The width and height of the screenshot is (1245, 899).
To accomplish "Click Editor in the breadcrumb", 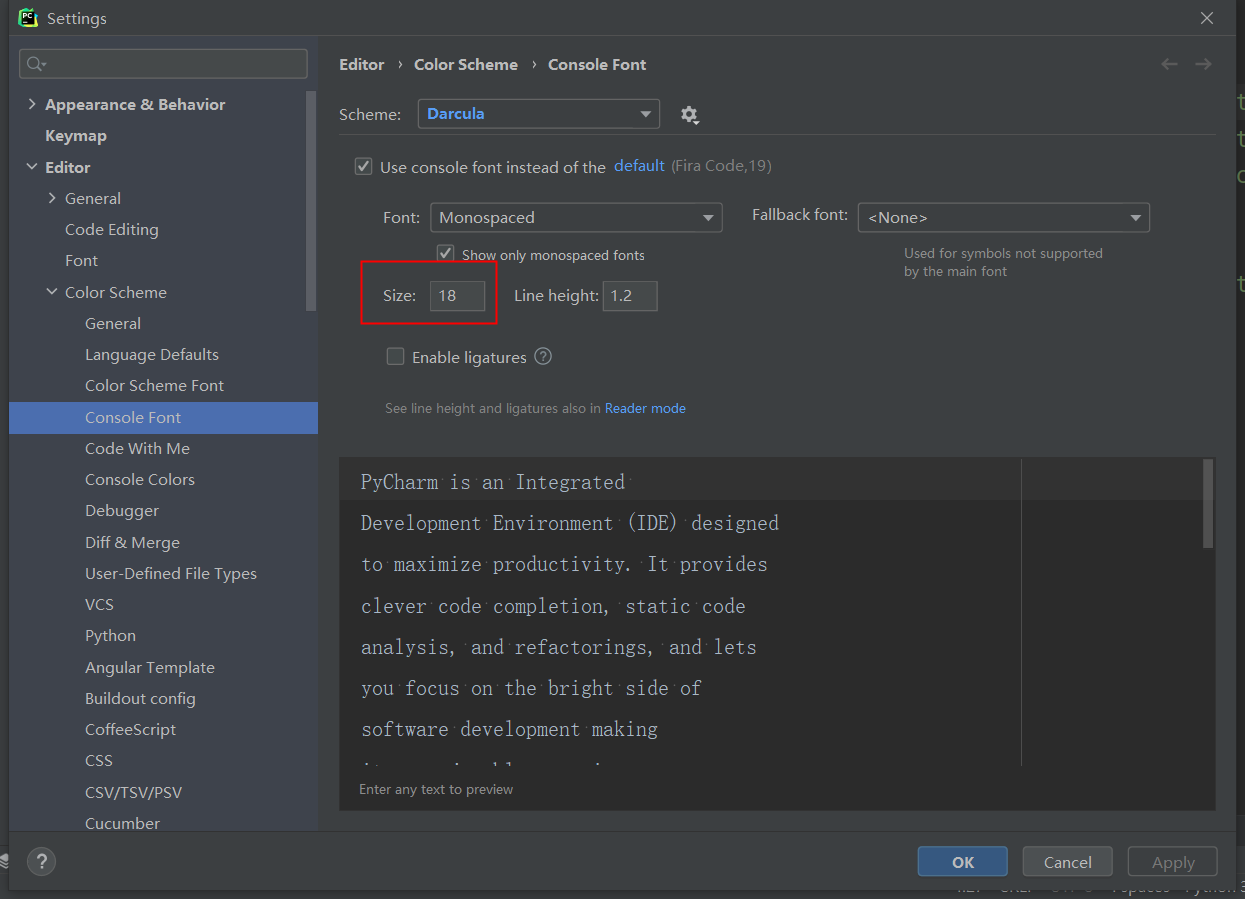I will point(361,64).
